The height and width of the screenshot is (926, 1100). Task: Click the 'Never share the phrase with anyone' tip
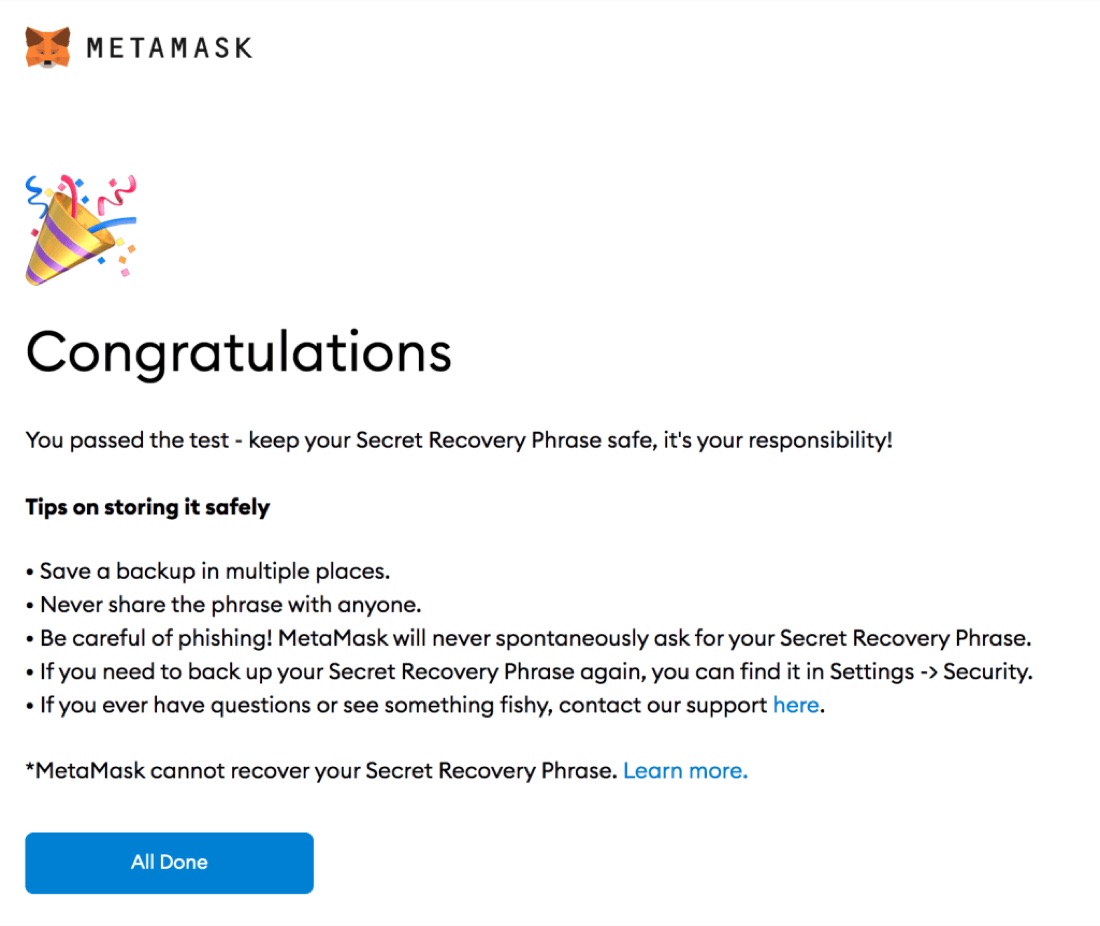coord(231,605)
